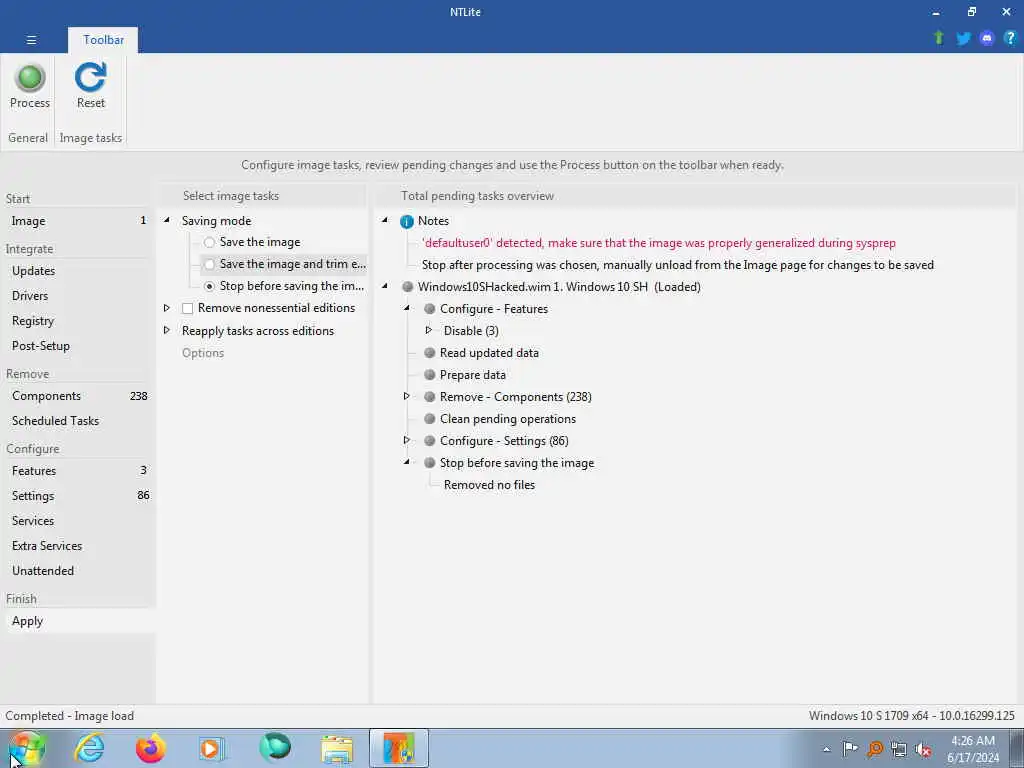Go to the Updates page
The width and height of the screenshot is (1024, 768).
pos(78,271)
